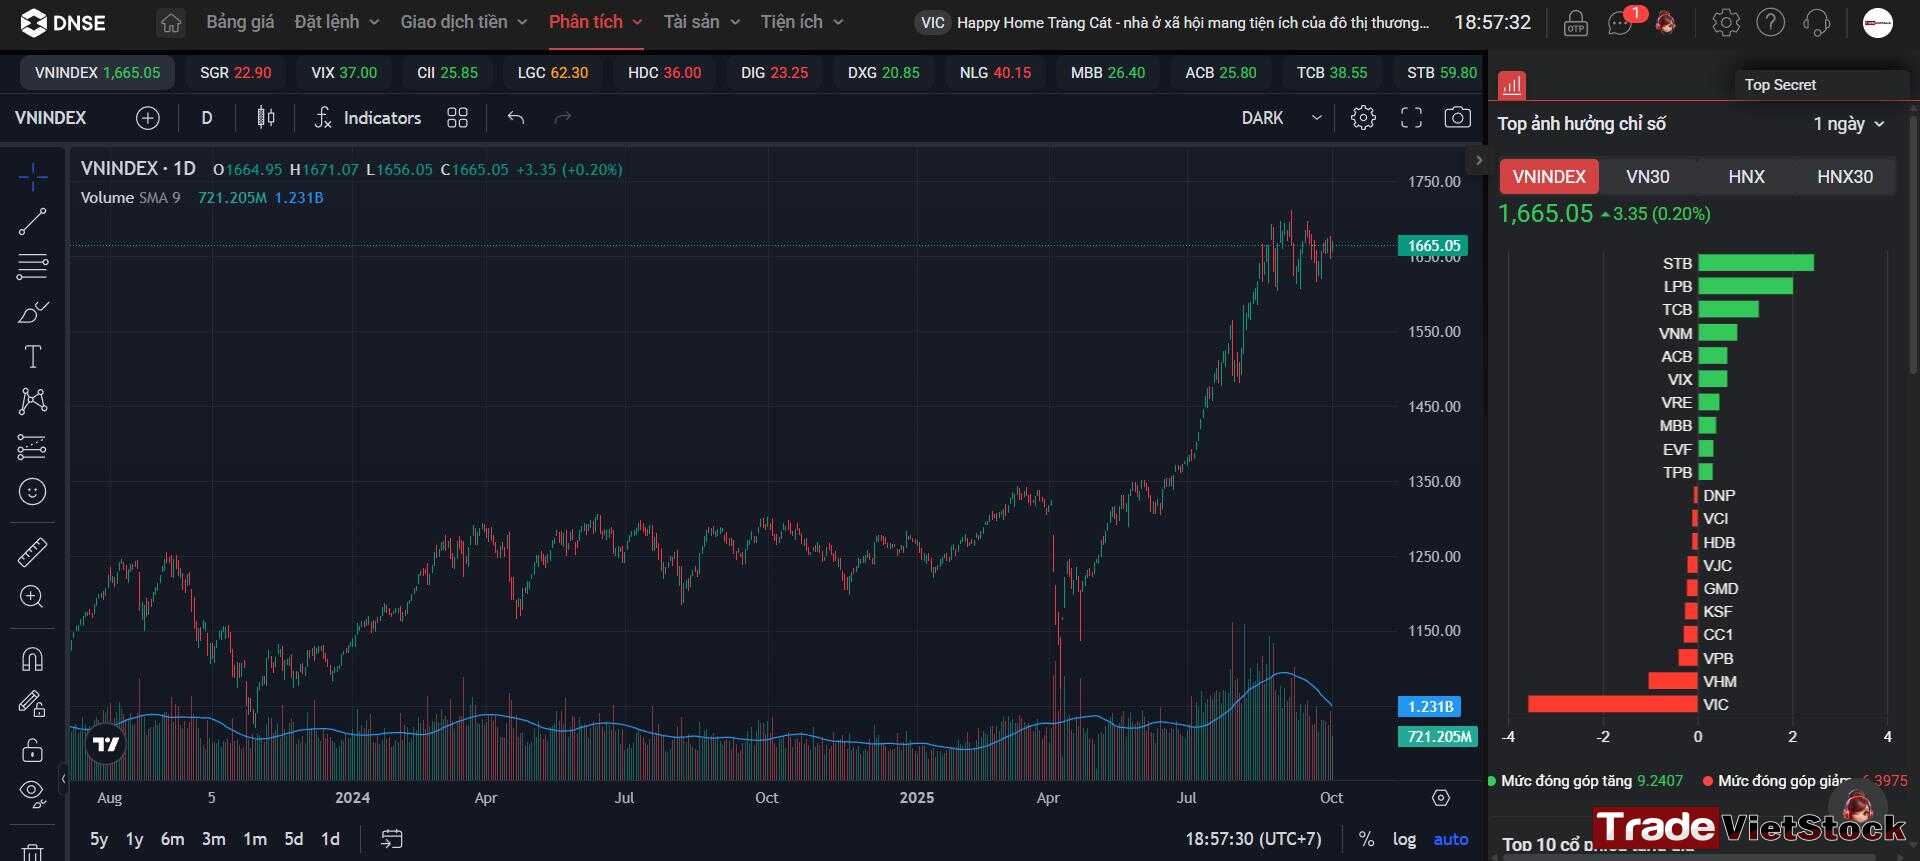Toggle log scale mode

coord(1404,839)
